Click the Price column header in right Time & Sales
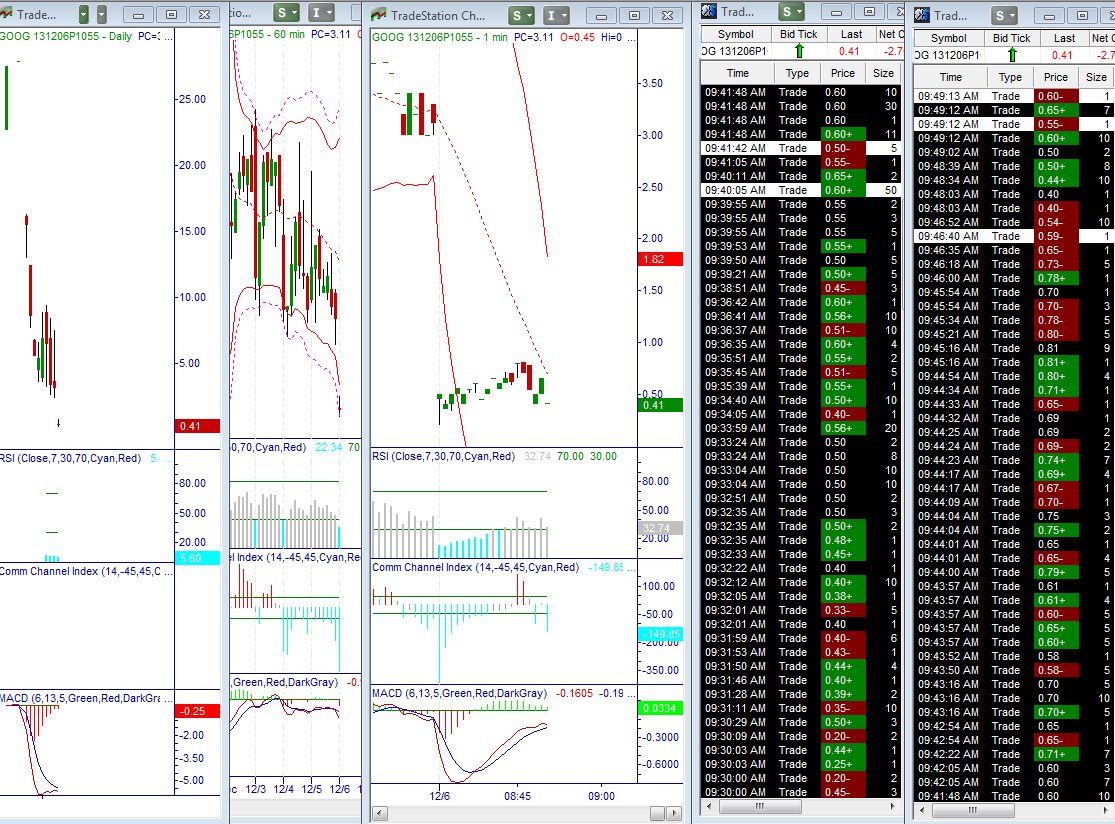This screenshot has width=1115, height=824. pyautogui.click(x=1055, y=77)
